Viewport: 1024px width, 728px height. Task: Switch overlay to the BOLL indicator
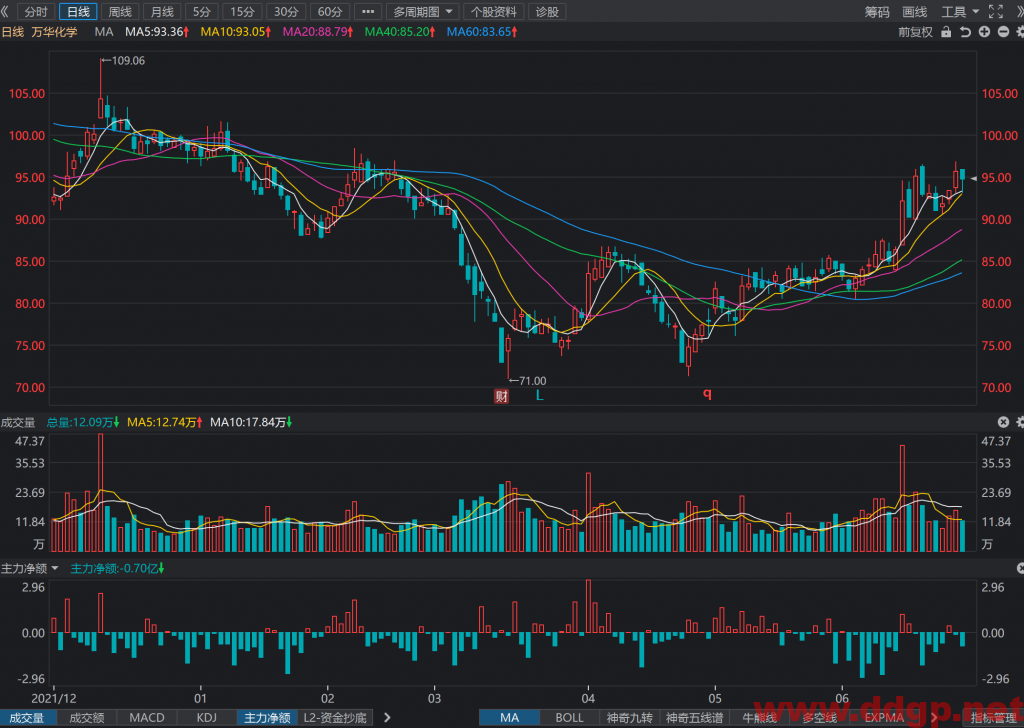(569, 718)
